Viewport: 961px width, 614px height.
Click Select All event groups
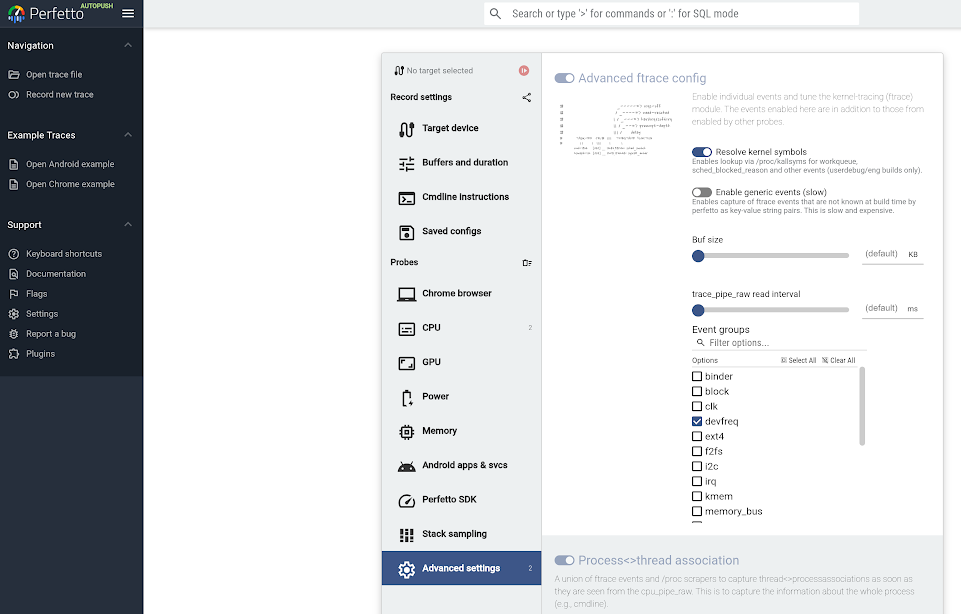[798, 360]
